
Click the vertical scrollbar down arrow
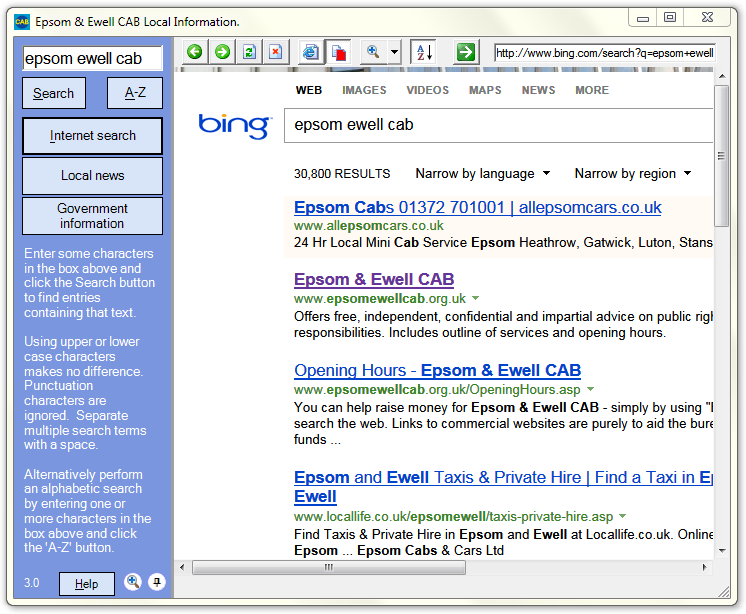click(x=722, y=551)
